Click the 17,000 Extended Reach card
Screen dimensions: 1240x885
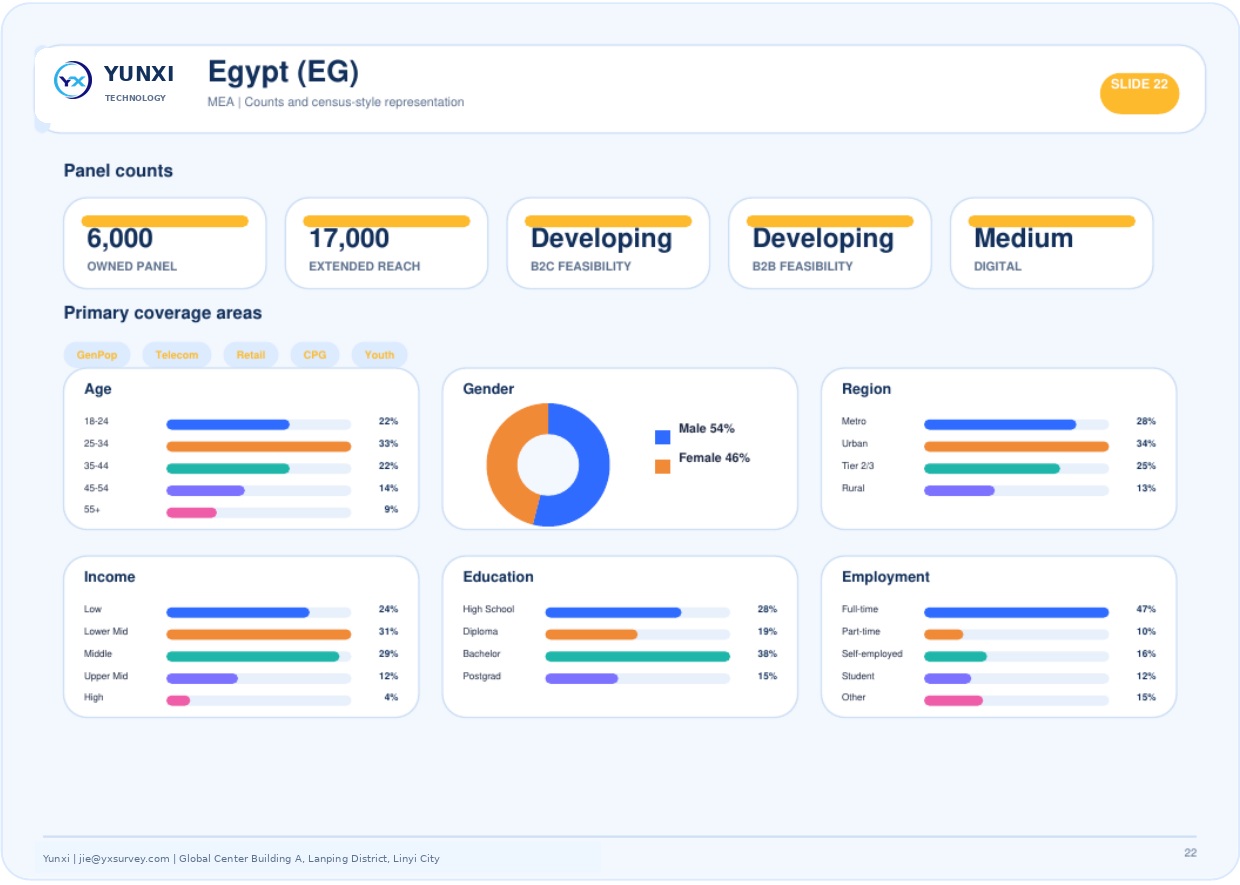coord(387,243)
